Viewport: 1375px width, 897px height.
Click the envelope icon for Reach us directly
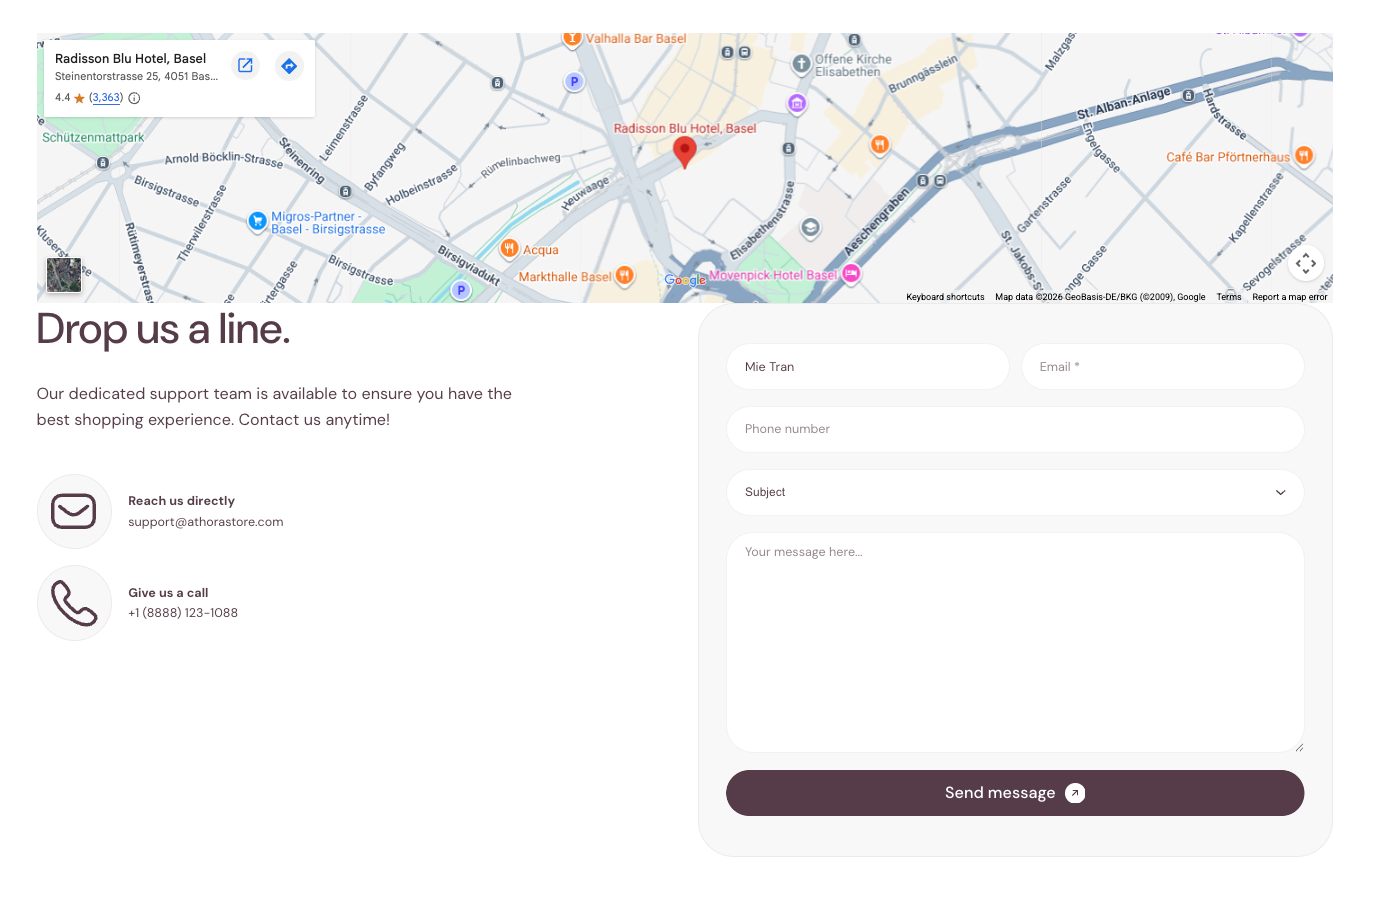(74, 511)
